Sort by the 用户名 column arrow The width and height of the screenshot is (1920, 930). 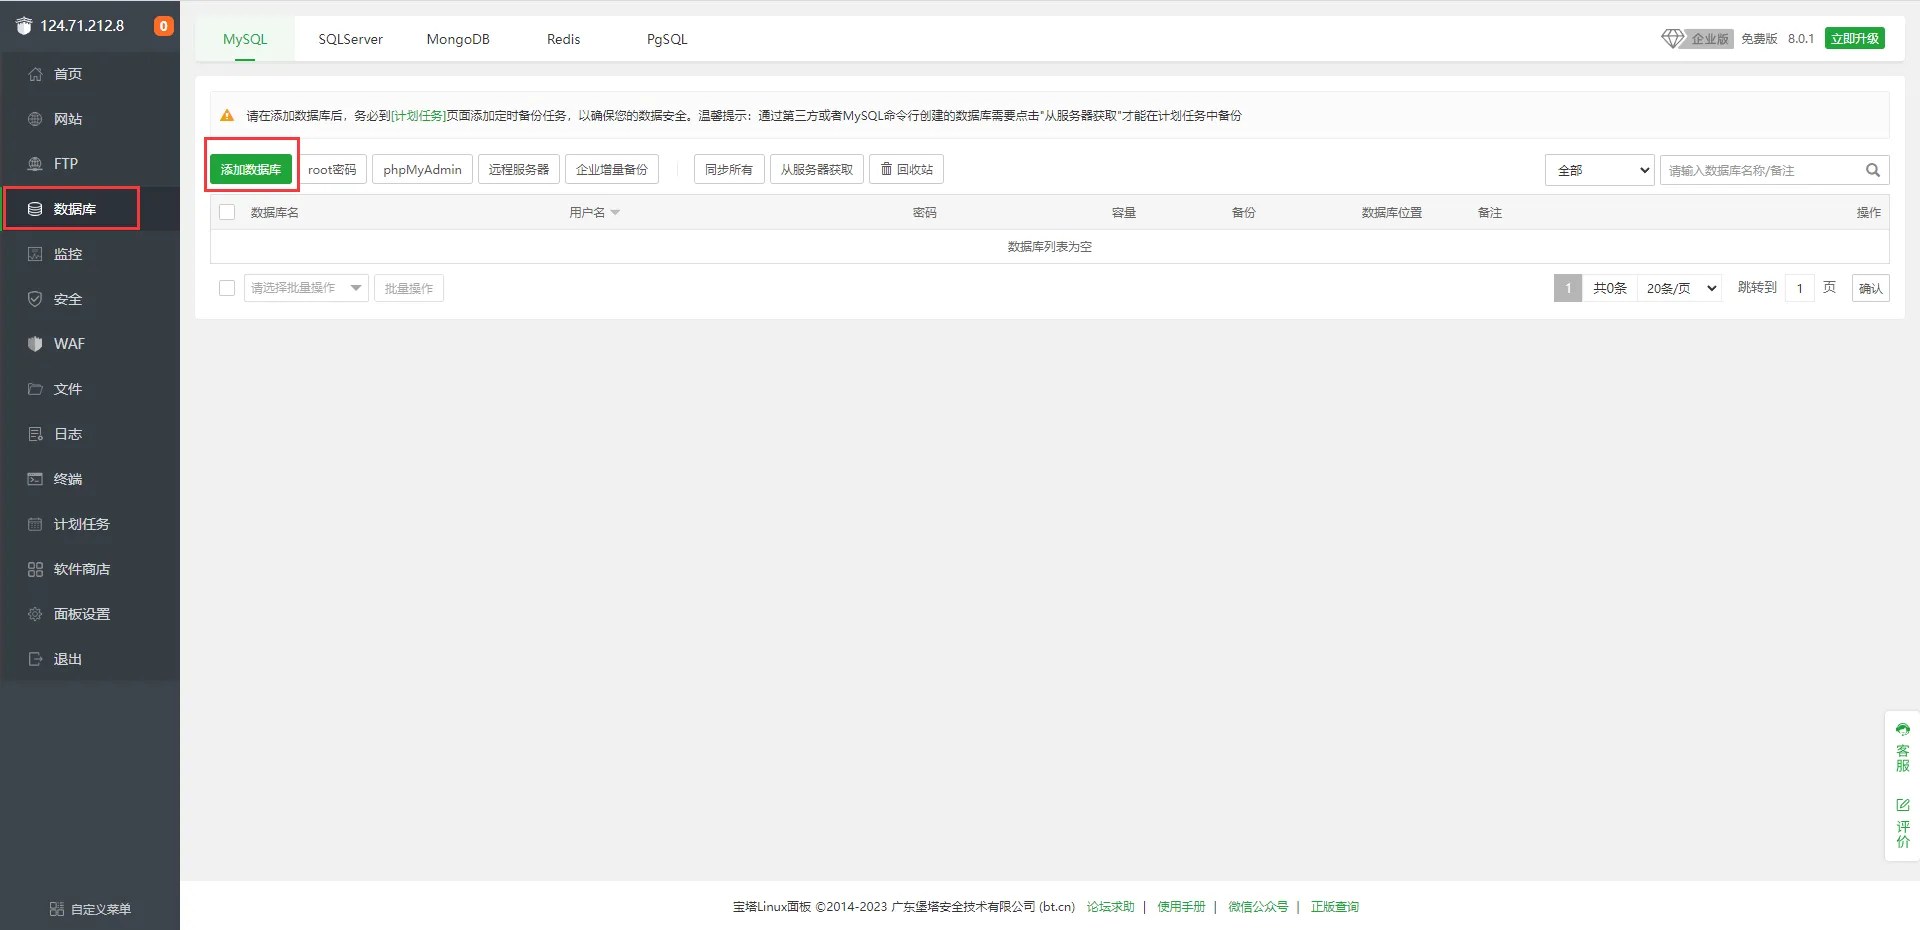click(x=615, y=213)
